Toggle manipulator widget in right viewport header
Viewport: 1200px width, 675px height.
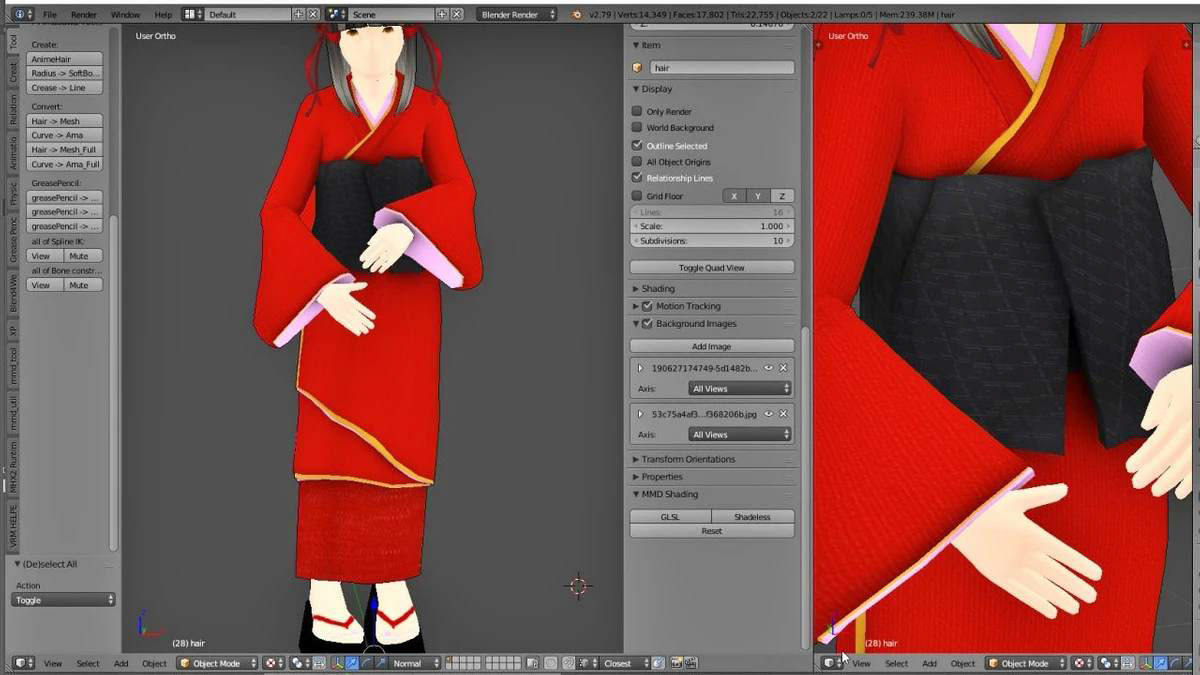tap(1146, 663)
